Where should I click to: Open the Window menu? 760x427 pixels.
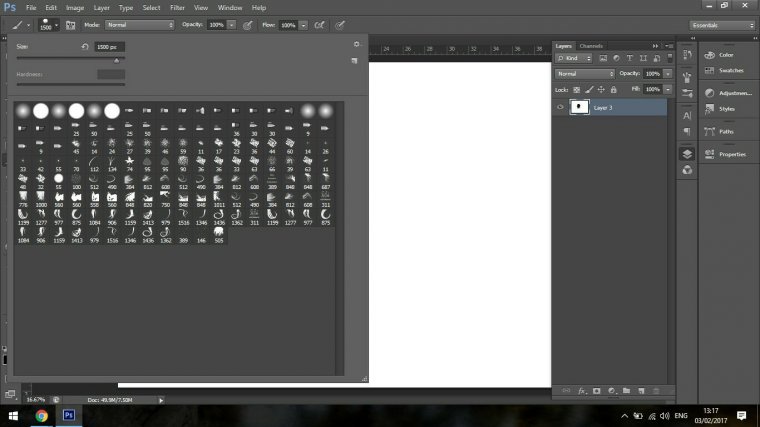click(x=230, y=8)
